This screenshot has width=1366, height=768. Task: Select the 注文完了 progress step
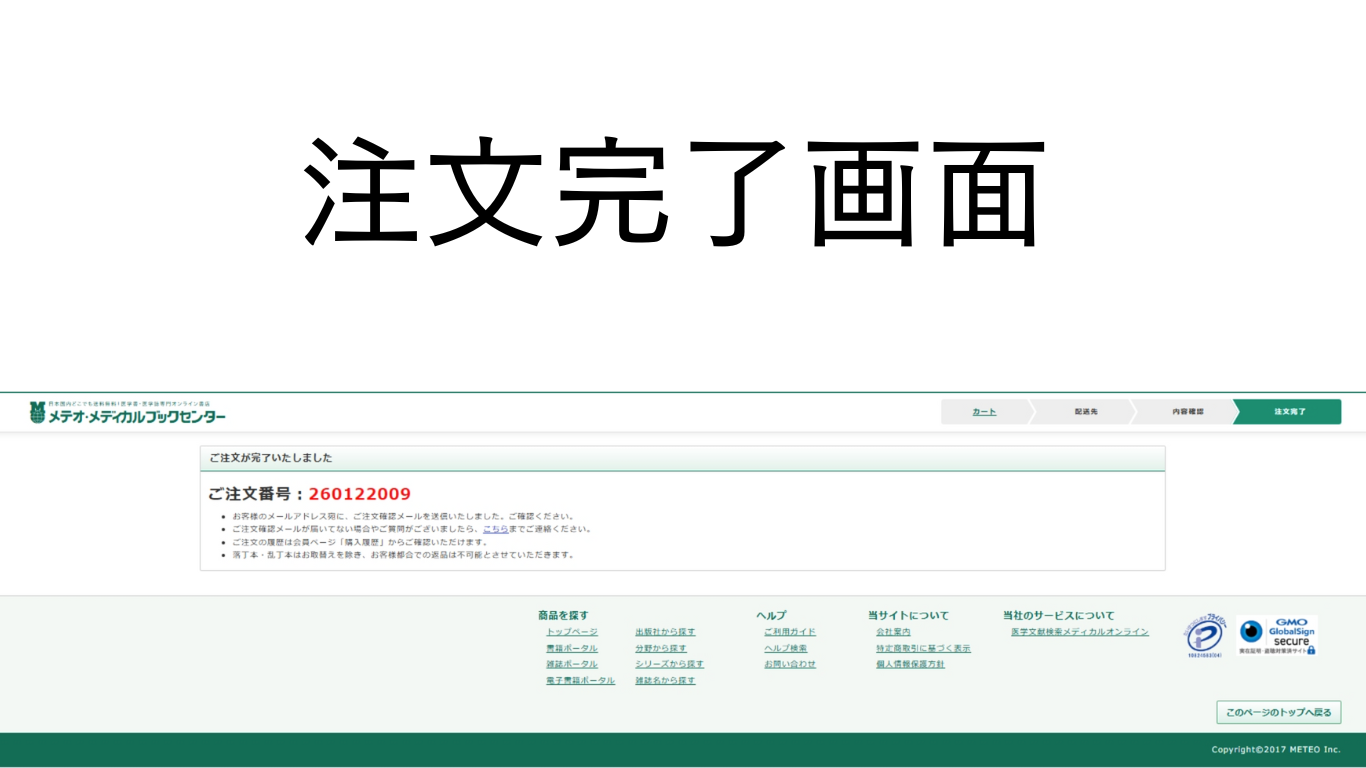pyautogui.click(x=1288, y=412)
